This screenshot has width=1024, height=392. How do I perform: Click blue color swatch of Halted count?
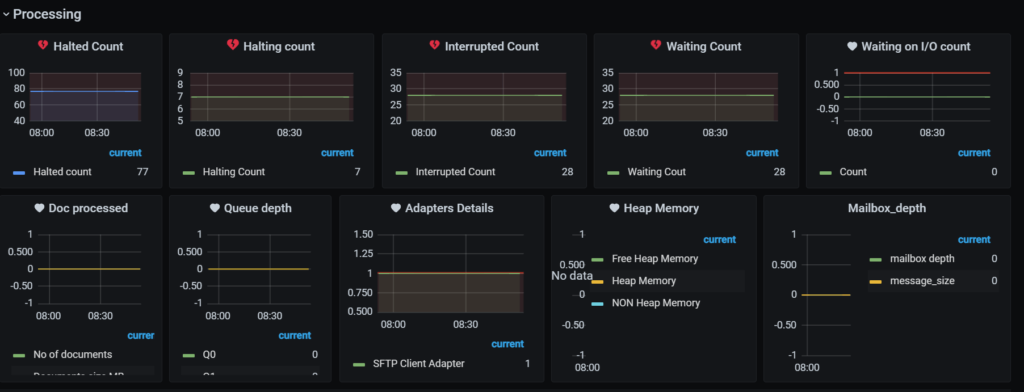point(19,172)
